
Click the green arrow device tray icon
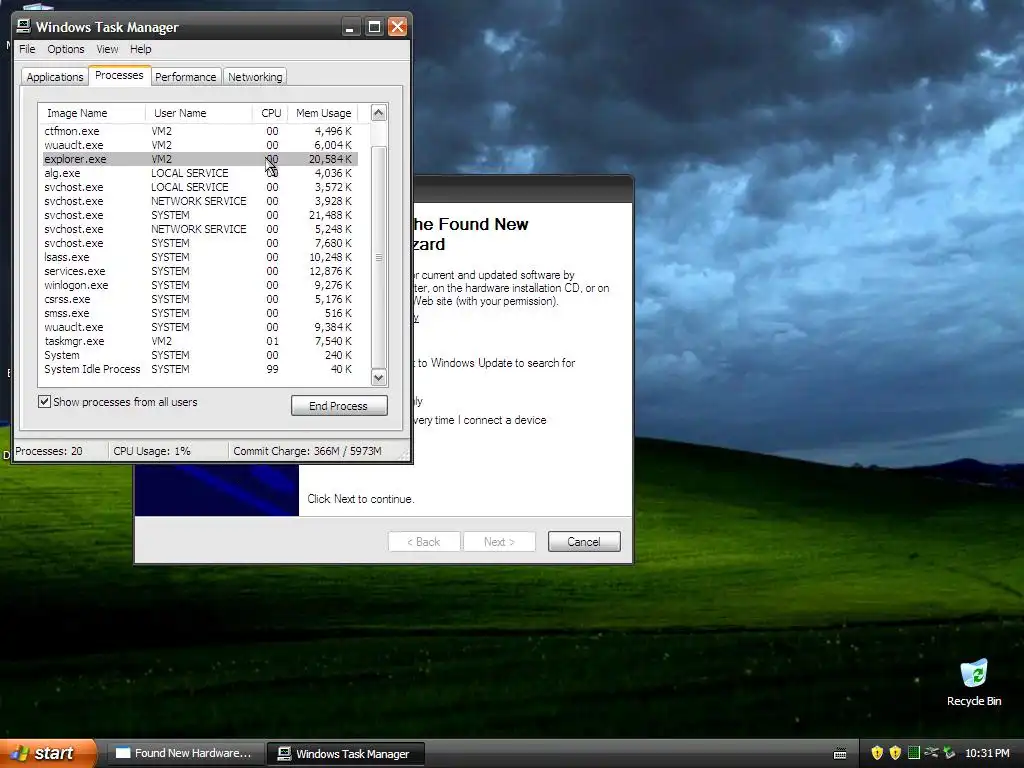pos(949,753)
